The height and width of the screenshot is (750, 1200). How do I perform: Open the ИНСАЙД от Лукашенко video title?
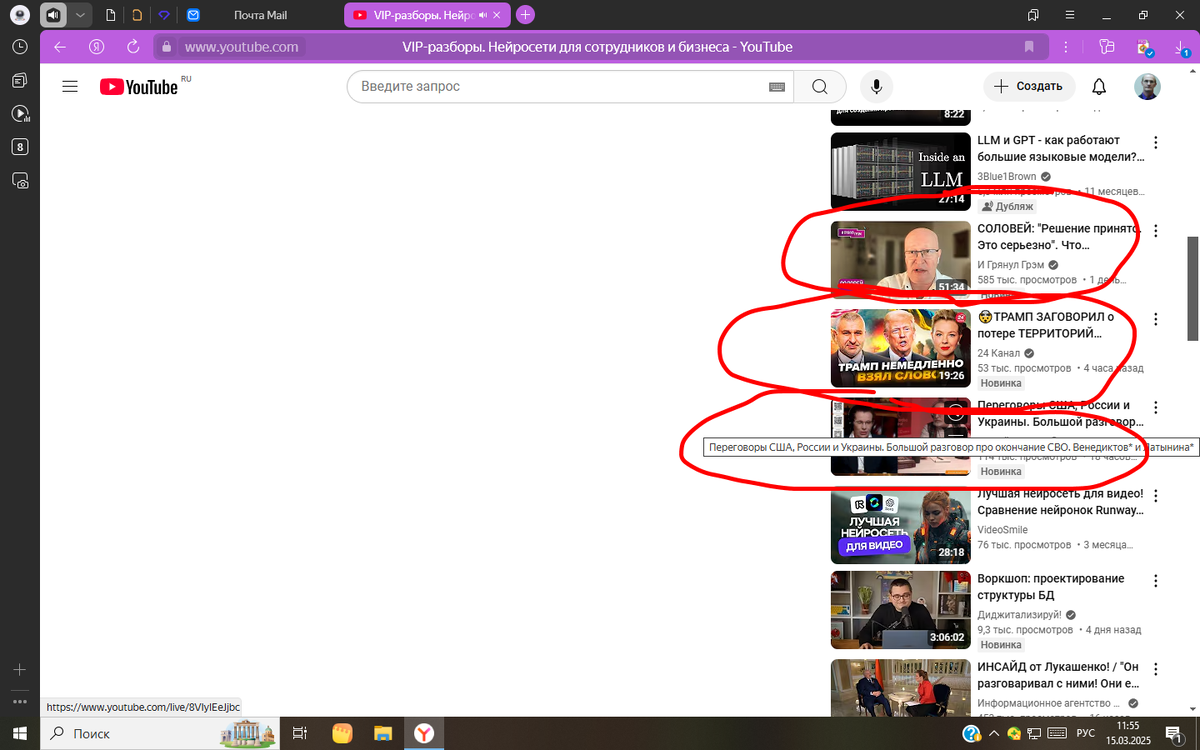tap(1058, 675)
